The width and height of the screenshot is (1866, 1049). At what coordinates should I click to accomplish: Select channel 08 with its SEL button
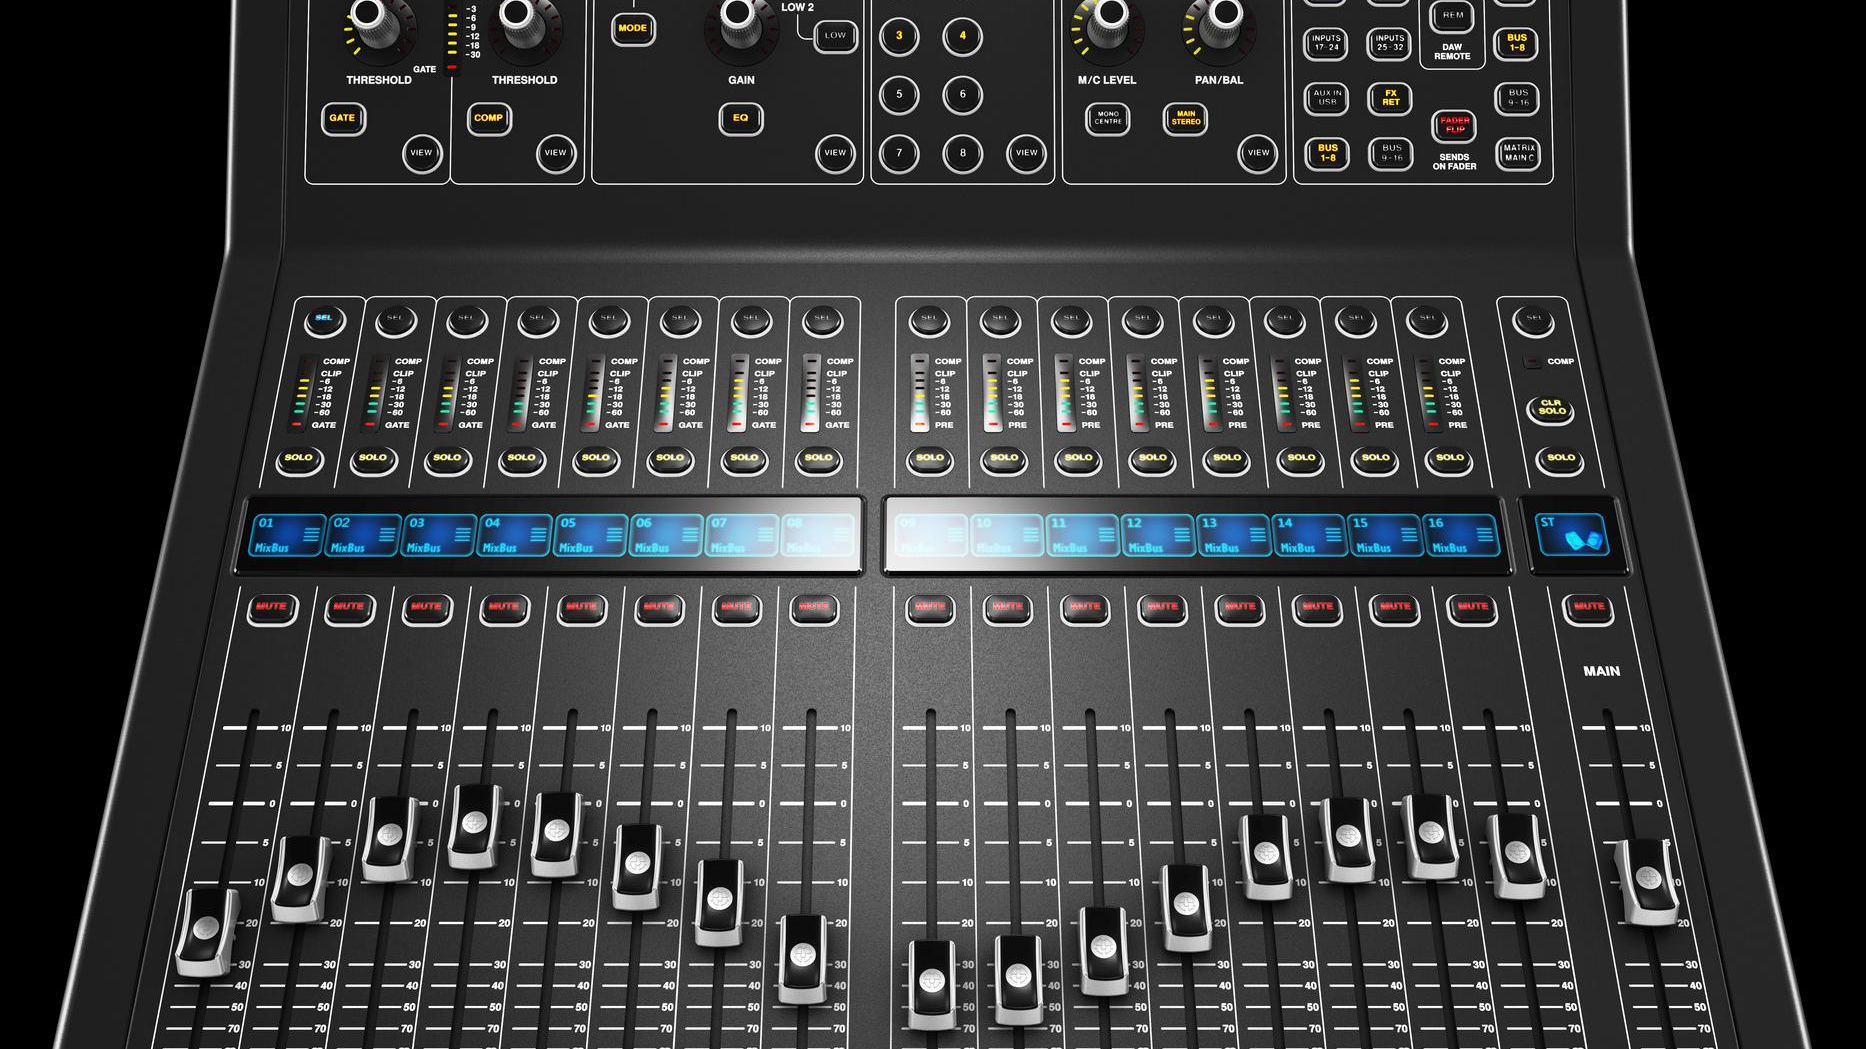822,320
